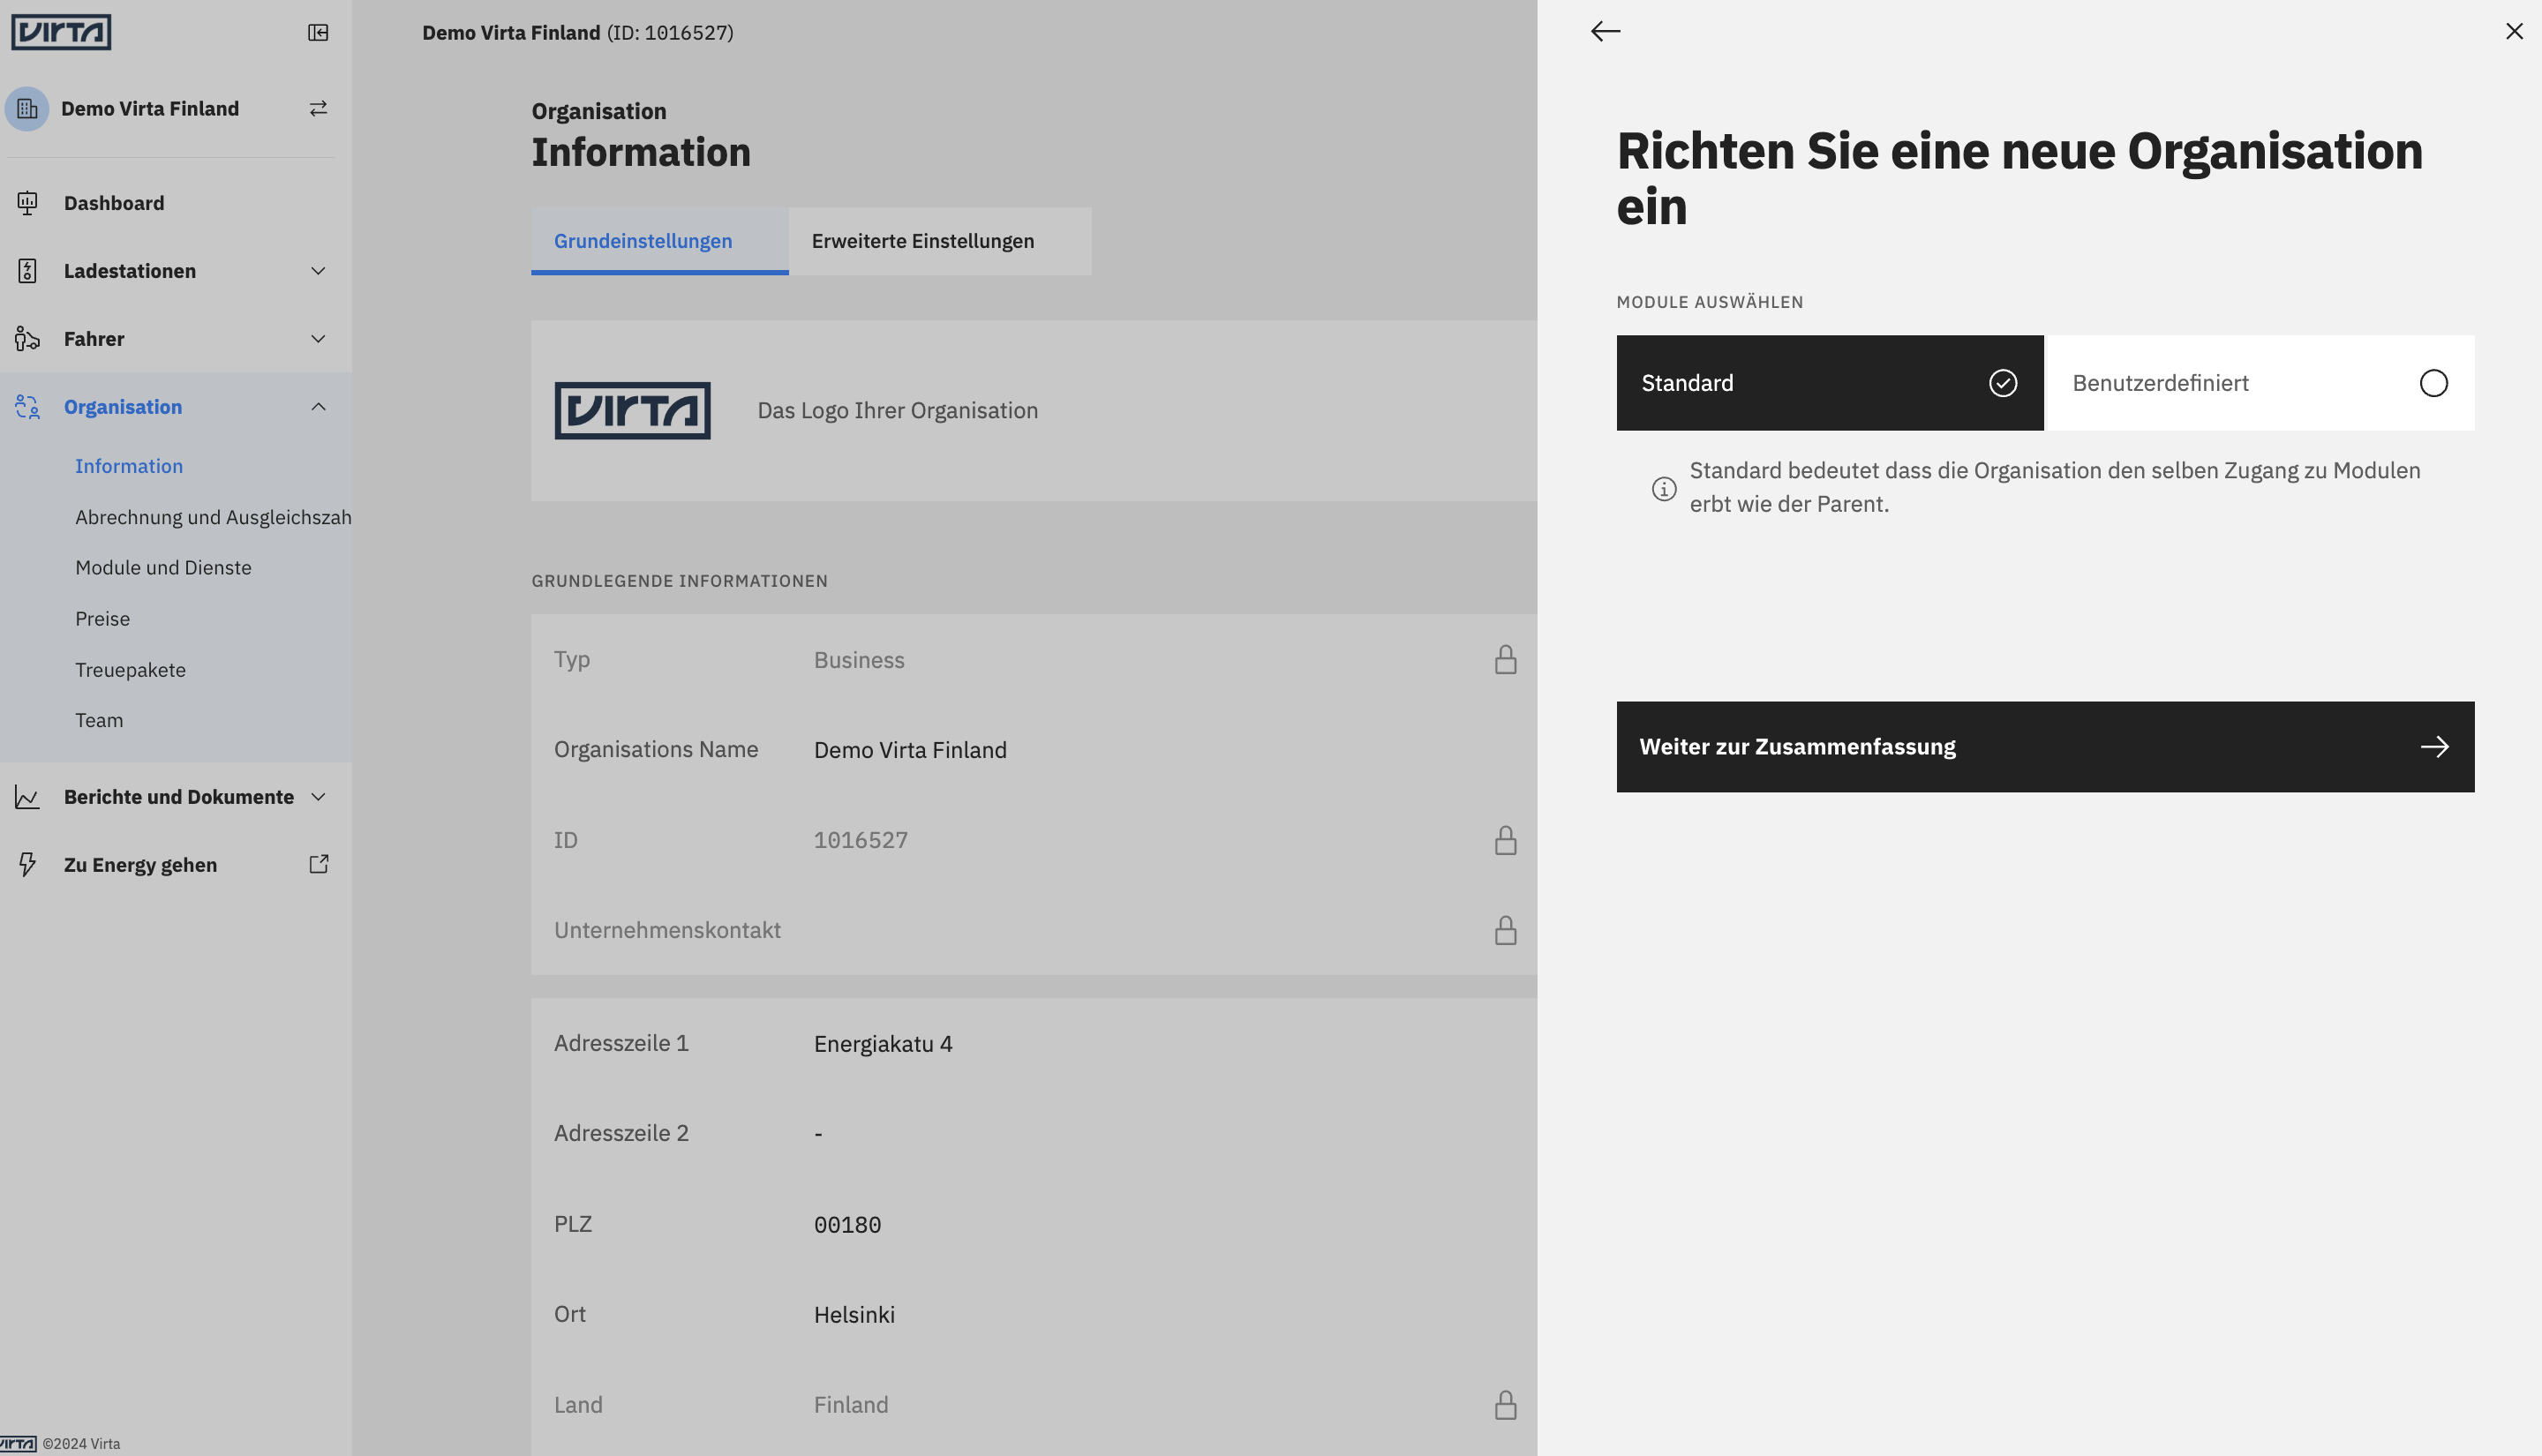This screenshot has height=1456, width=2542.
Task: Open the Treuepakete submenu item
Action: pos(130,670)
